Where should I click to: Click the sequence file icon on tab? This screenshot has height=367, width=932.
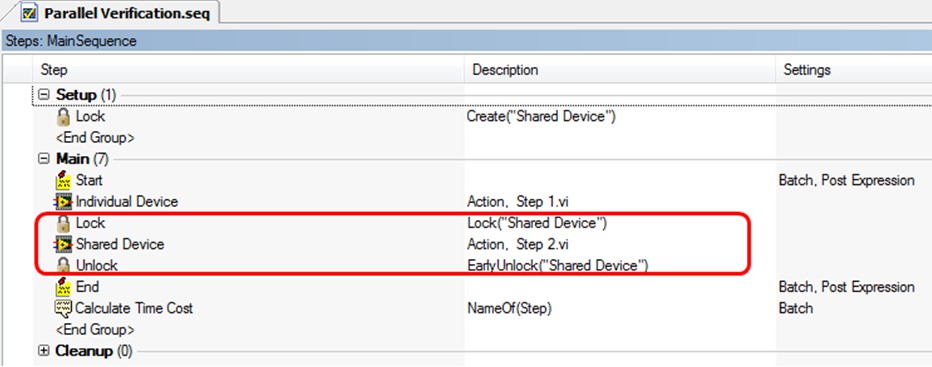click(x=30, y=13)
